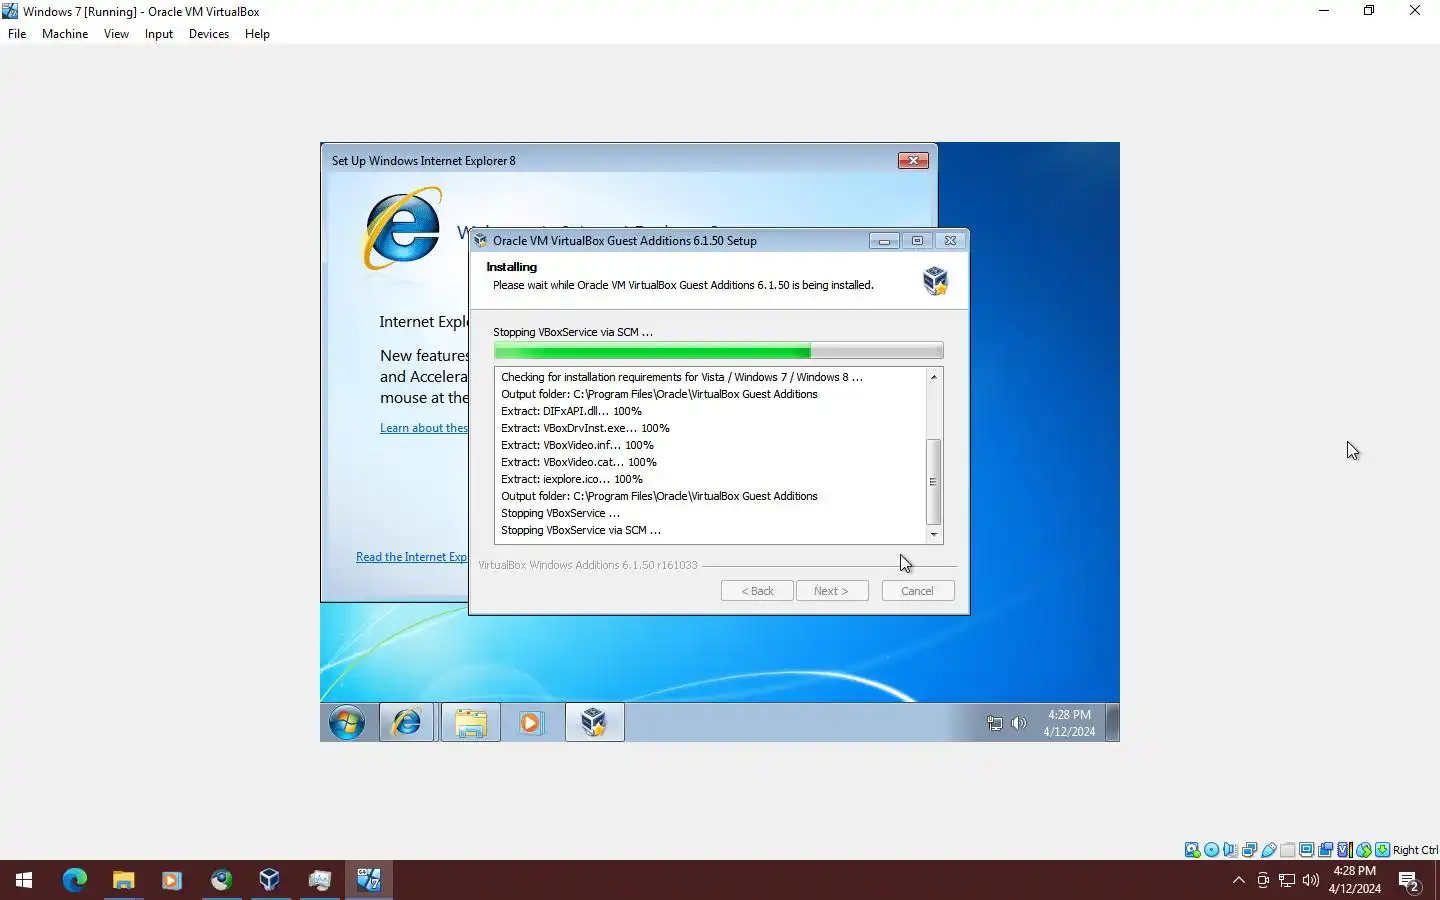The width and height of the screenshot is (1440, 900).
Task: Open host notification center icon
Action: 1410,881
